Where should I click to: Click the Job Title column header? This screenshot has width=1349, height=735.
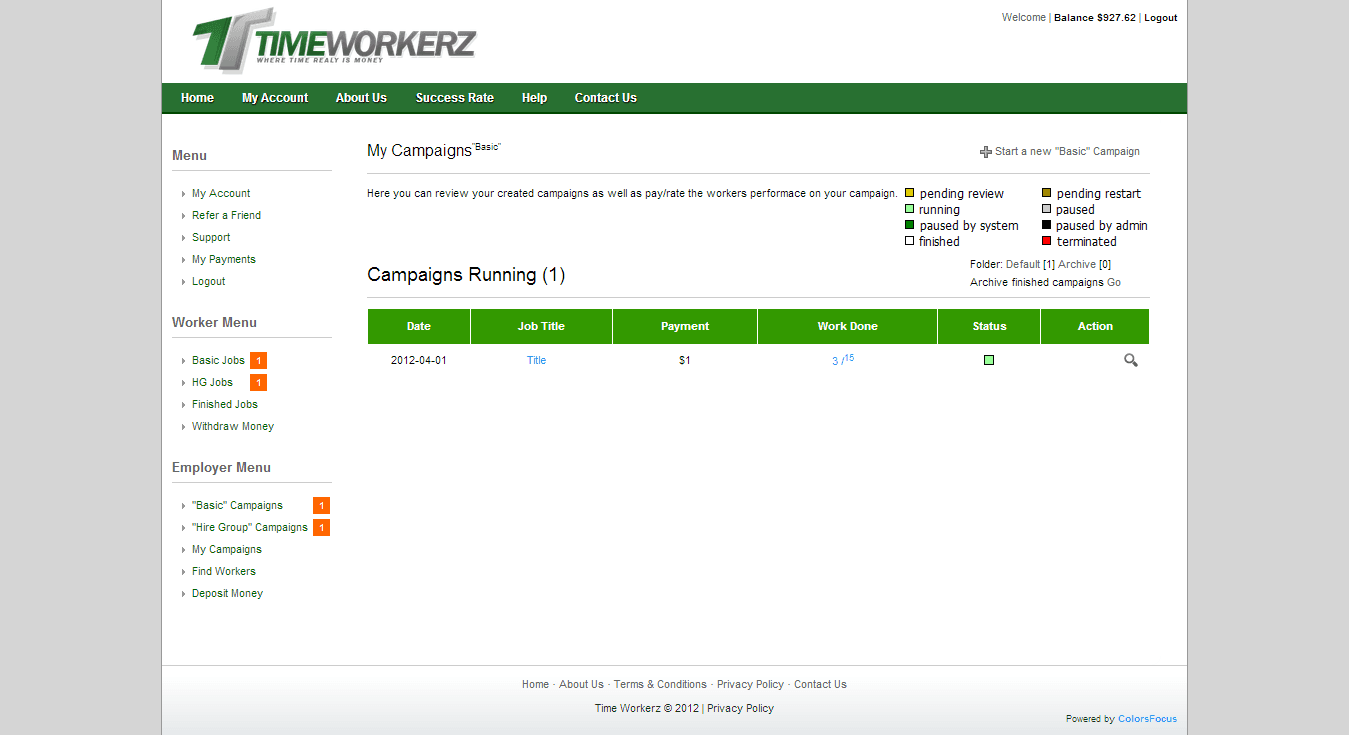tap(541, 327)
